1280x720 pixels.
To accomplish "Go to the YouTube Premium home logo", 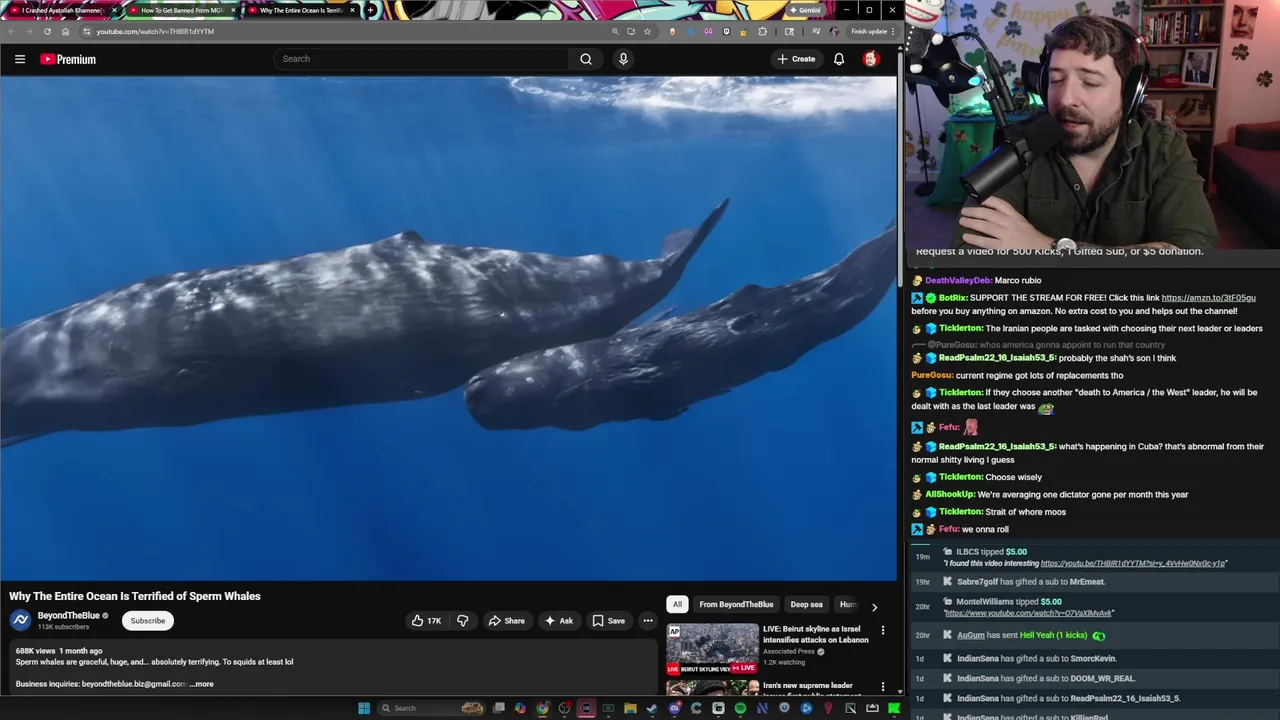I will click(68, 59).
